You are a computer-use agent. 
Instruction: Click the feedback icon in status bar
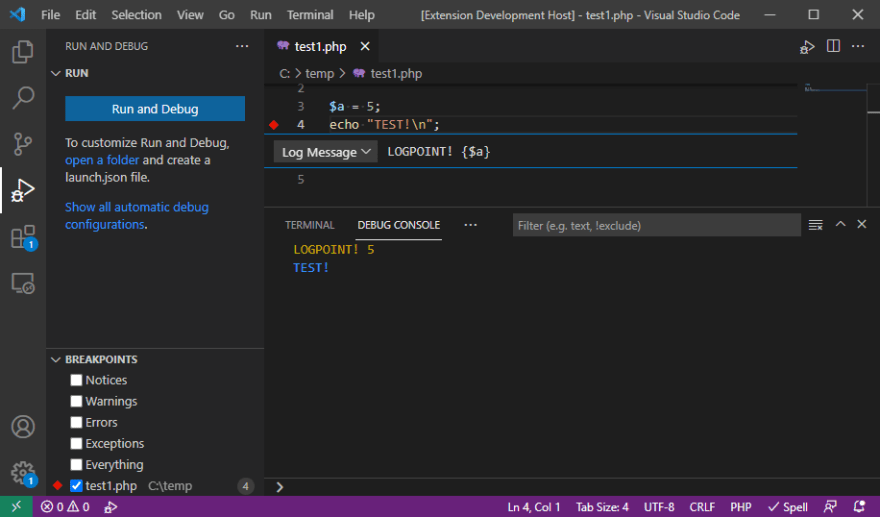point(831,507)
